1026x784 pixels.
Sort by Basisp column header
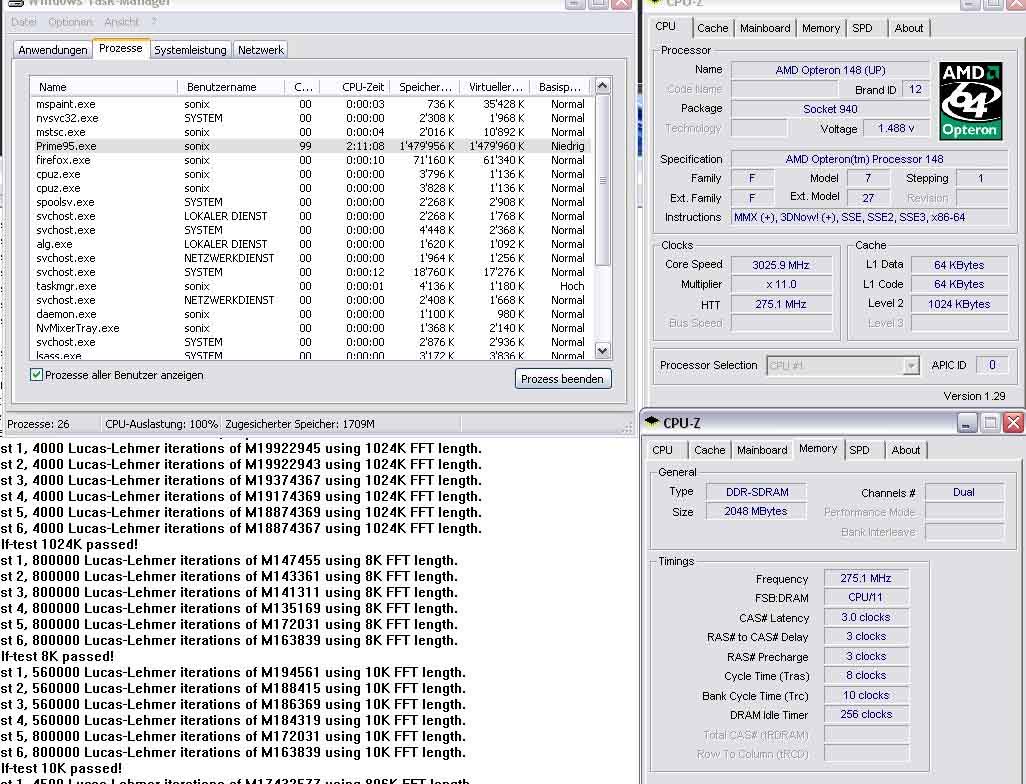pyautogui.click(x=559, y=87)
